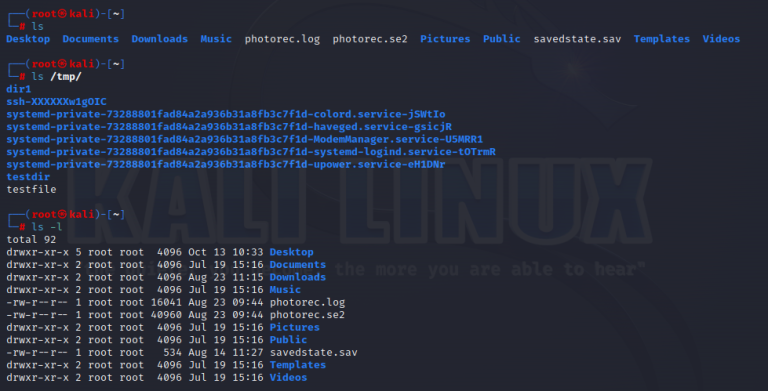Click the permissions string on the savedstate.sav row
Viewport: 768px width, 391px height.
click(x=38, y=353)
